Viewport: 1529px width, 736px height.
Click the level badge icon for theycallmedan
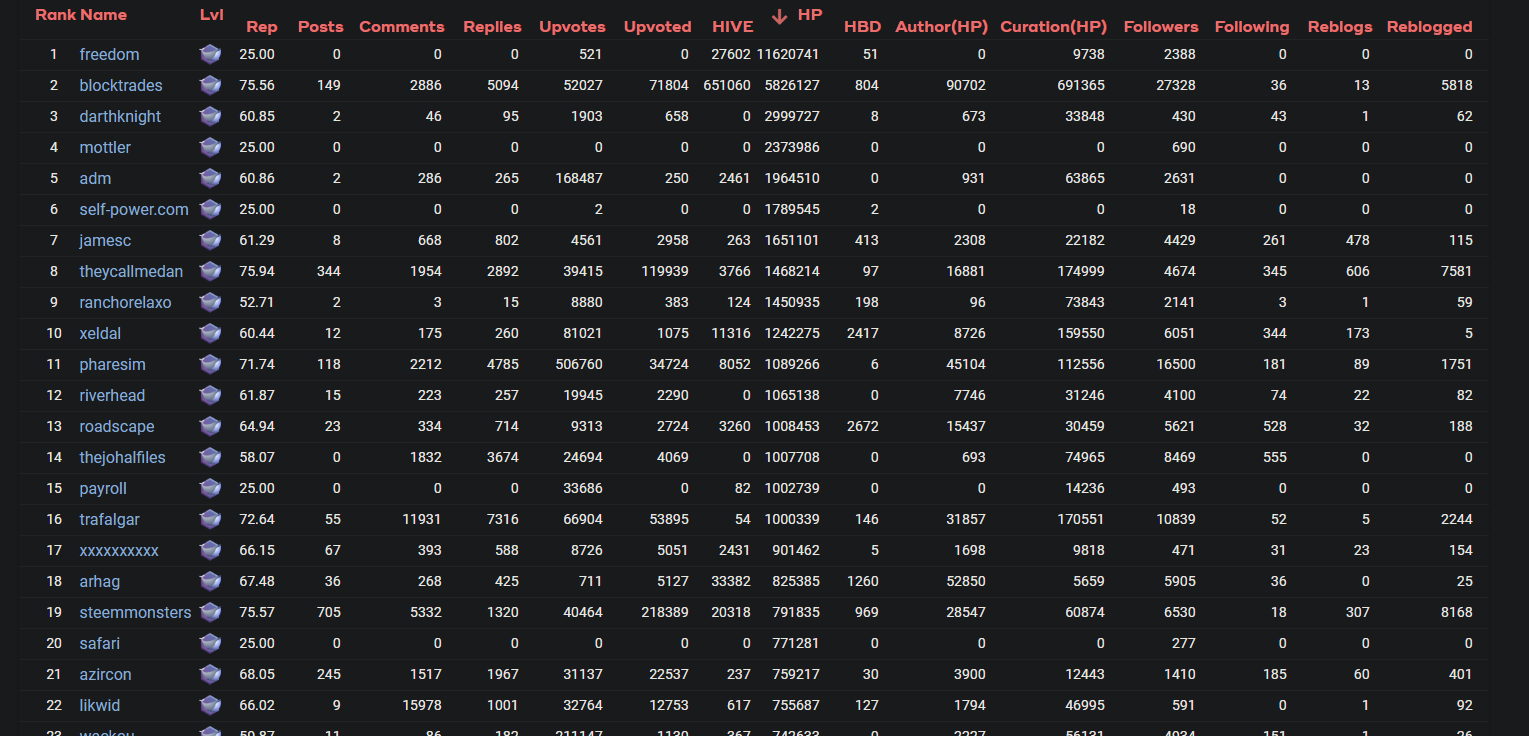coord(210,271)
